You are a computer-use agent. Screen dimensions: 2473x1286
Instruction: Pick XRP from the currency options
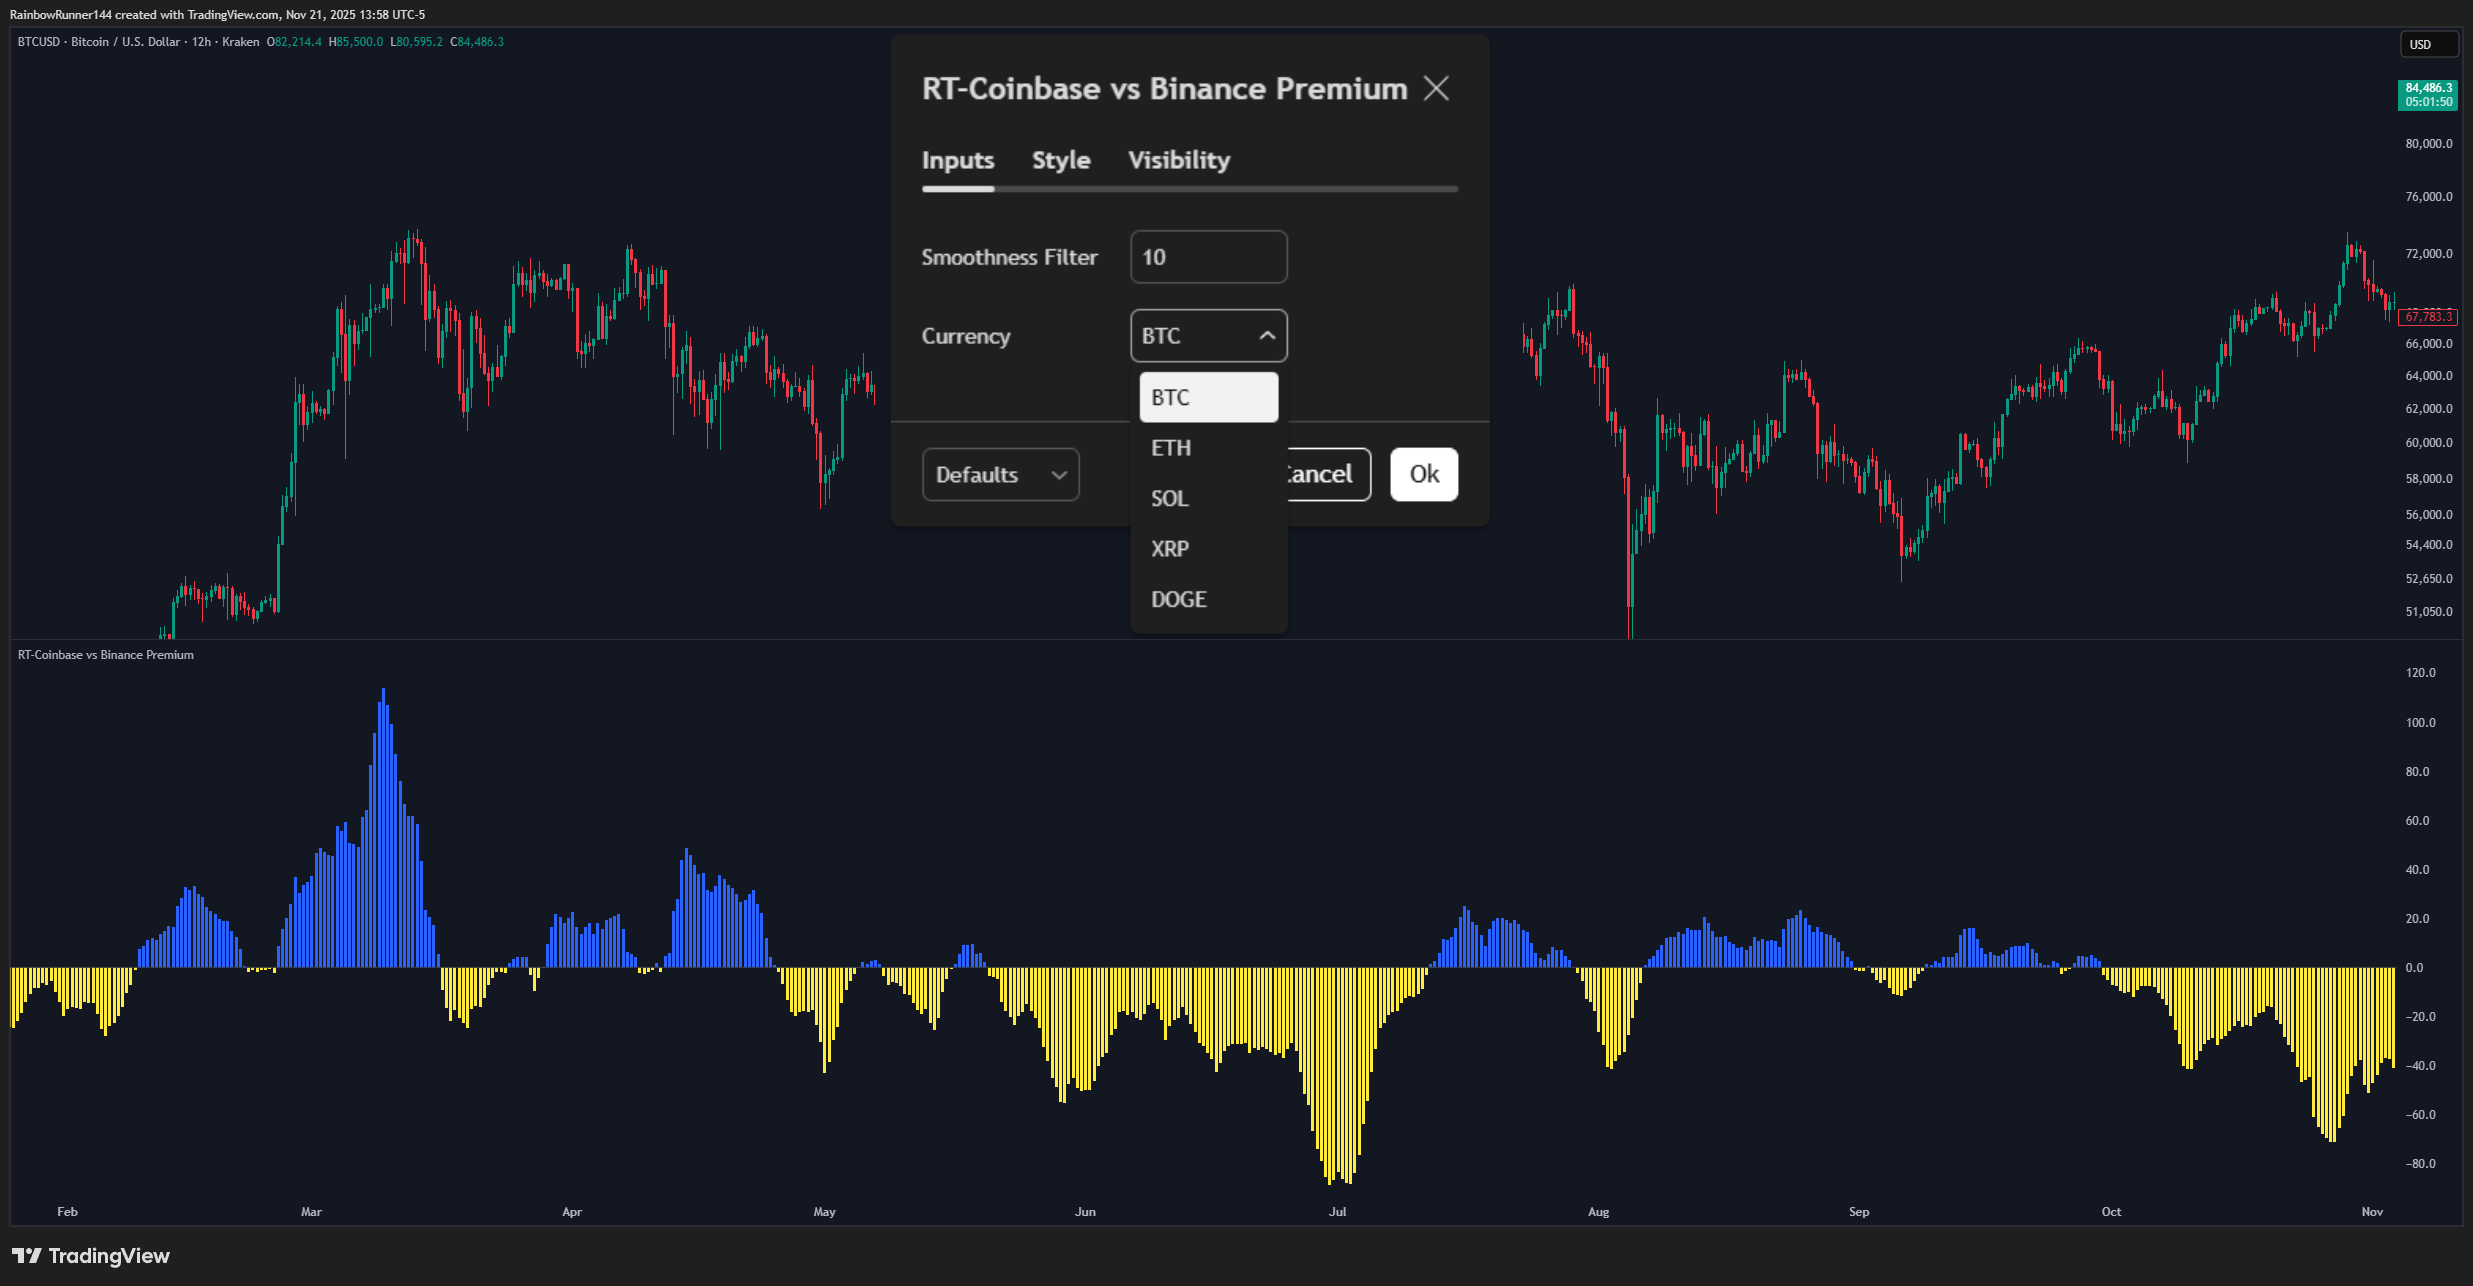(1208, 549)
